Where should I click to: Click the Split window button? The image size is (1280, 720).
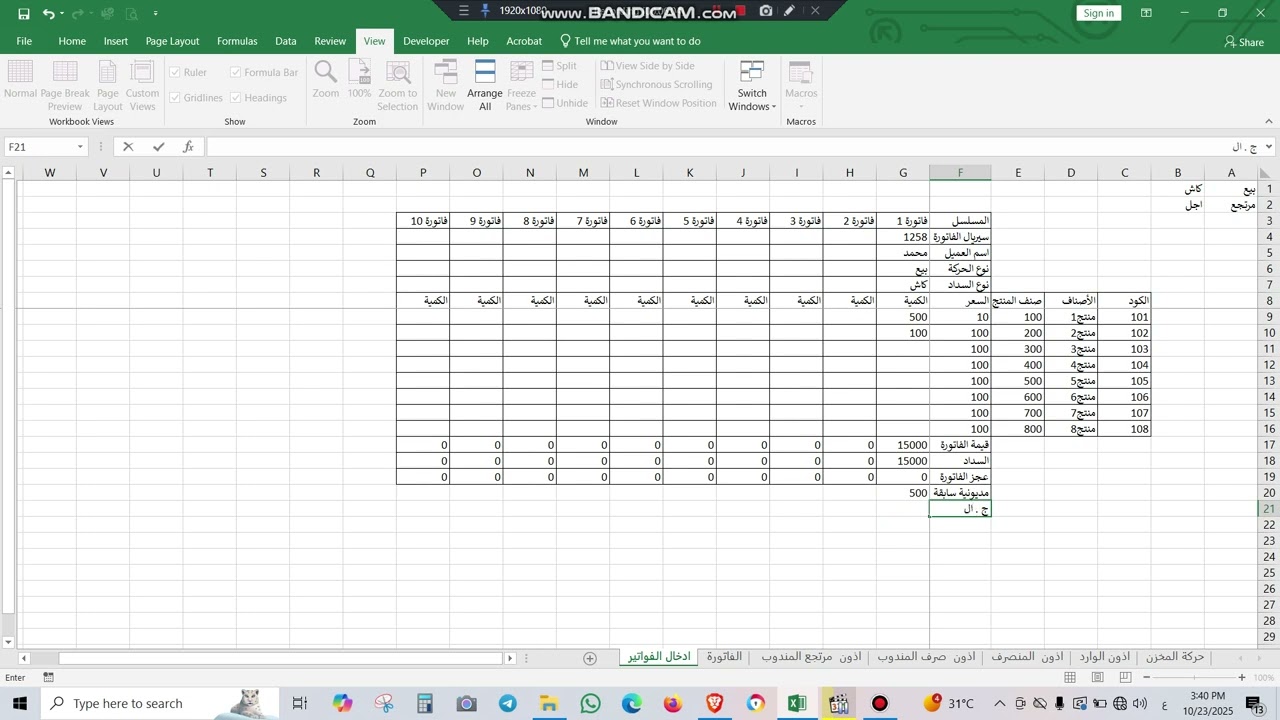tap(558, 66)
